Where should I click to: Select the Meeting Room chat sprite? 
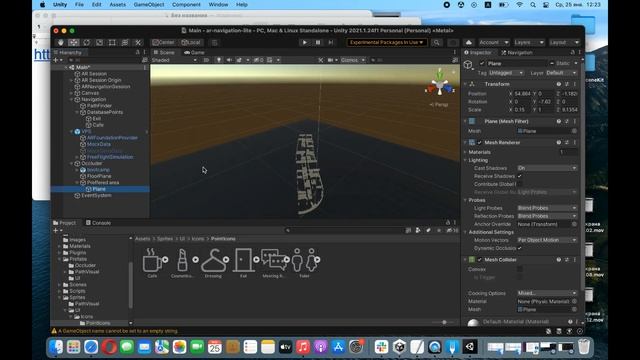pyautogui.click(x=273, y=263)
